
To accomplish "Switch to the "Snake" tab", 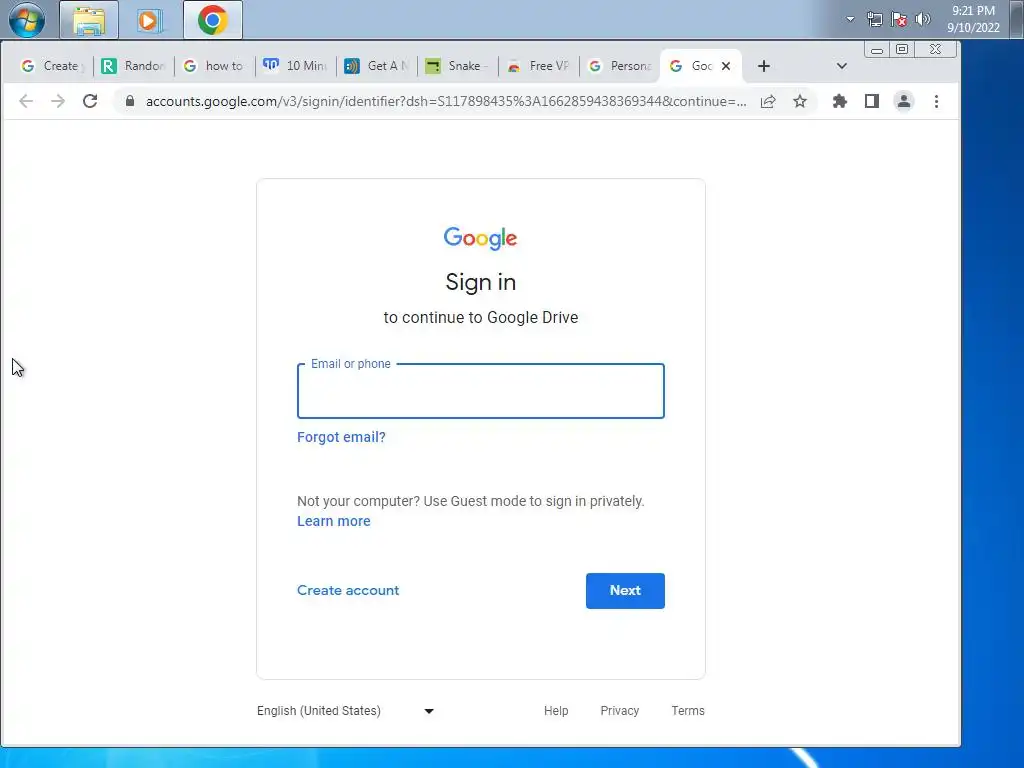I will tap(458, 66).
